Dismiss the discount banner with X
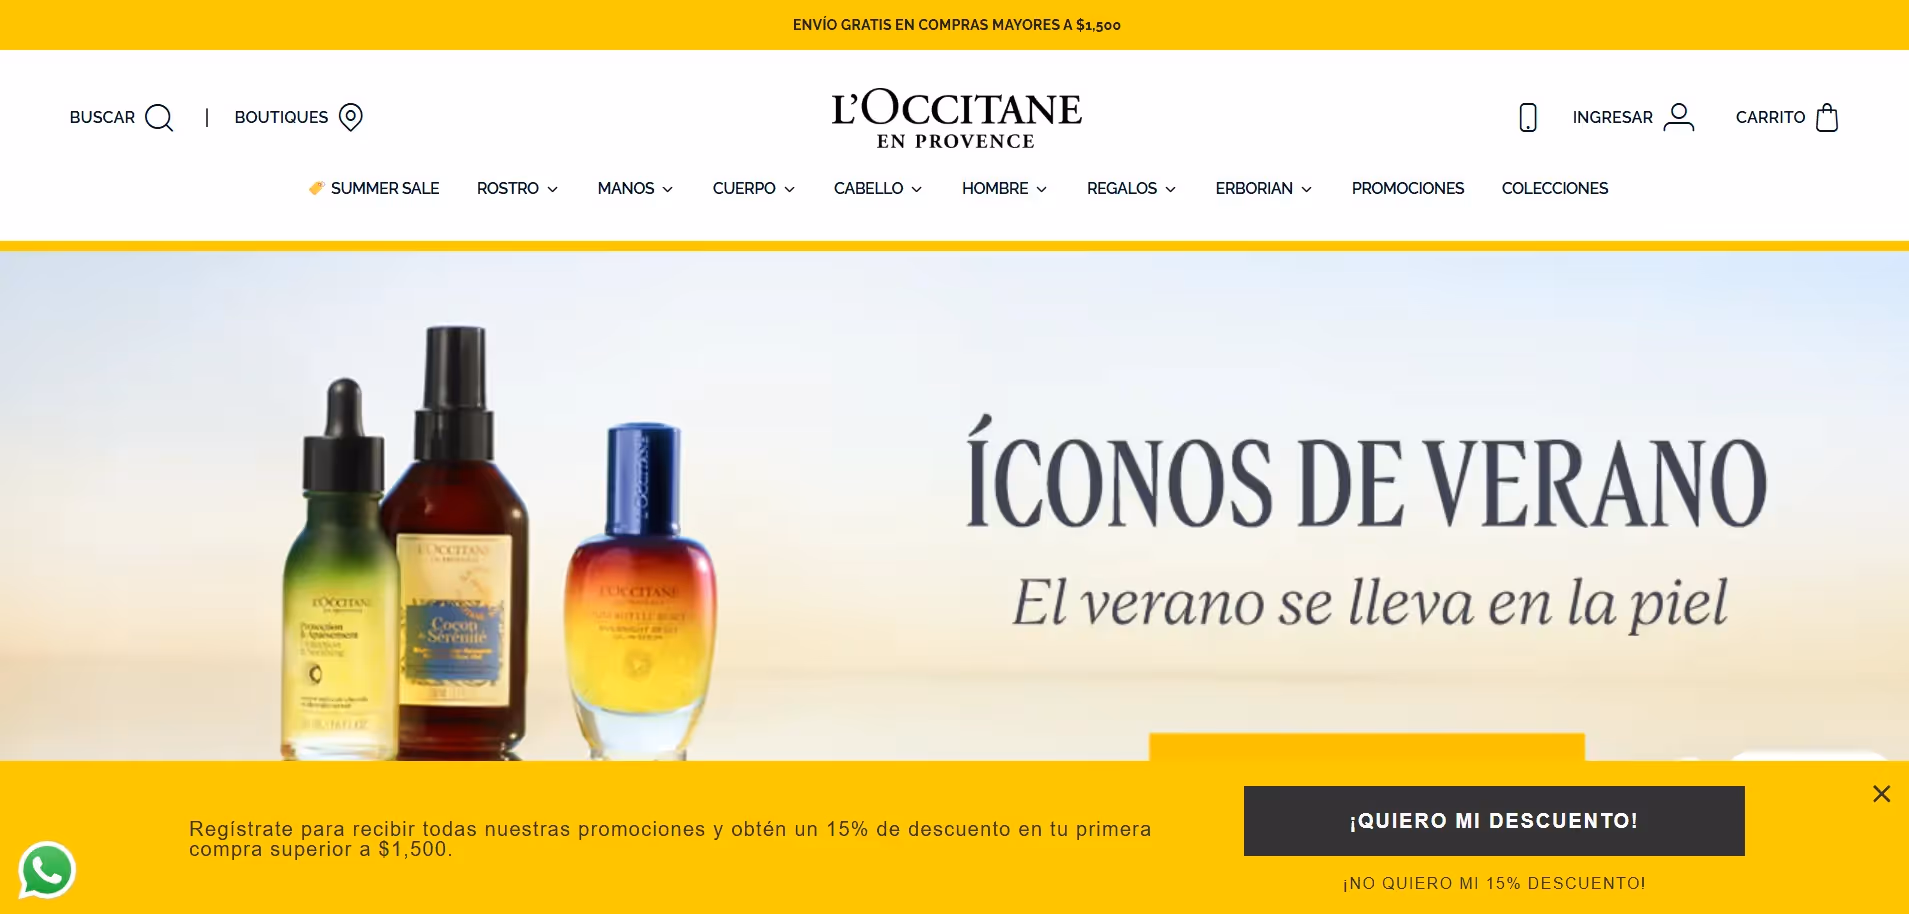The width and height of the screenshot is (1909, 914). click(1881, 793)
